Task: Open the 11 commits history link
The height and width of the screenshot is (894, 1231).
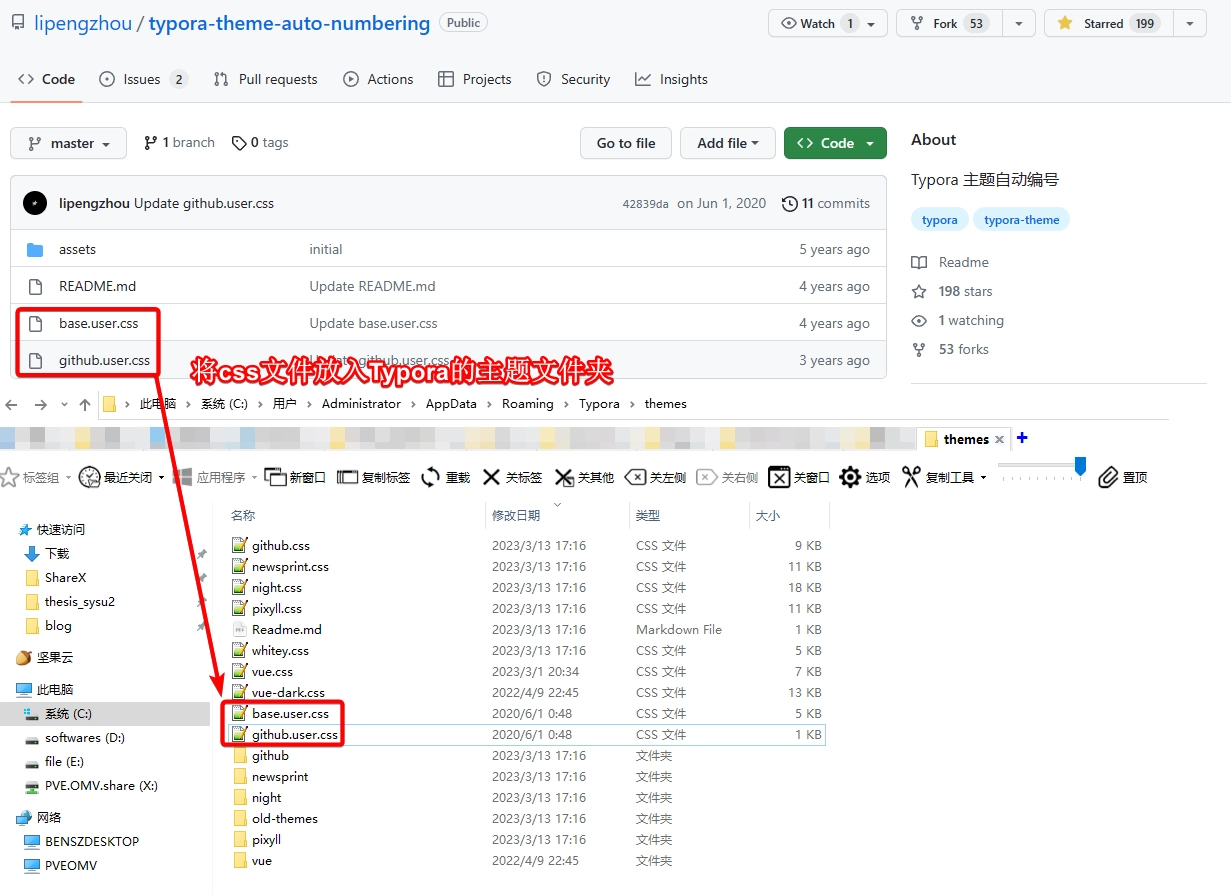Action: point(826,203)
